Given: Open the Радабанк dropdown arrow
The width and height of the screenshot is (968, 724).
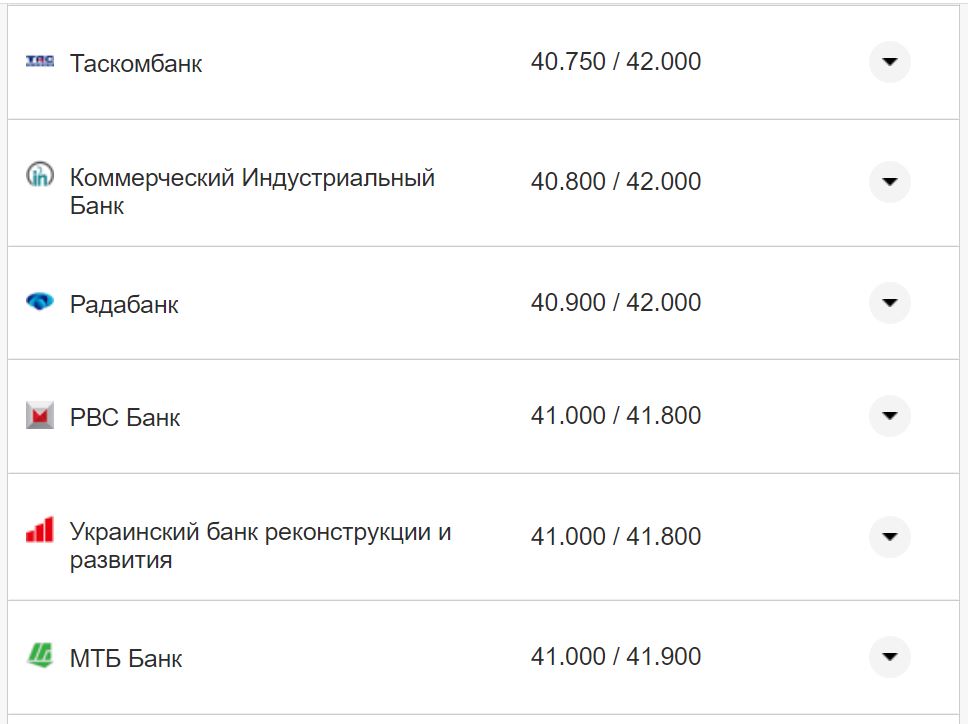Looking at the screenshot, I should click(889, 303).
